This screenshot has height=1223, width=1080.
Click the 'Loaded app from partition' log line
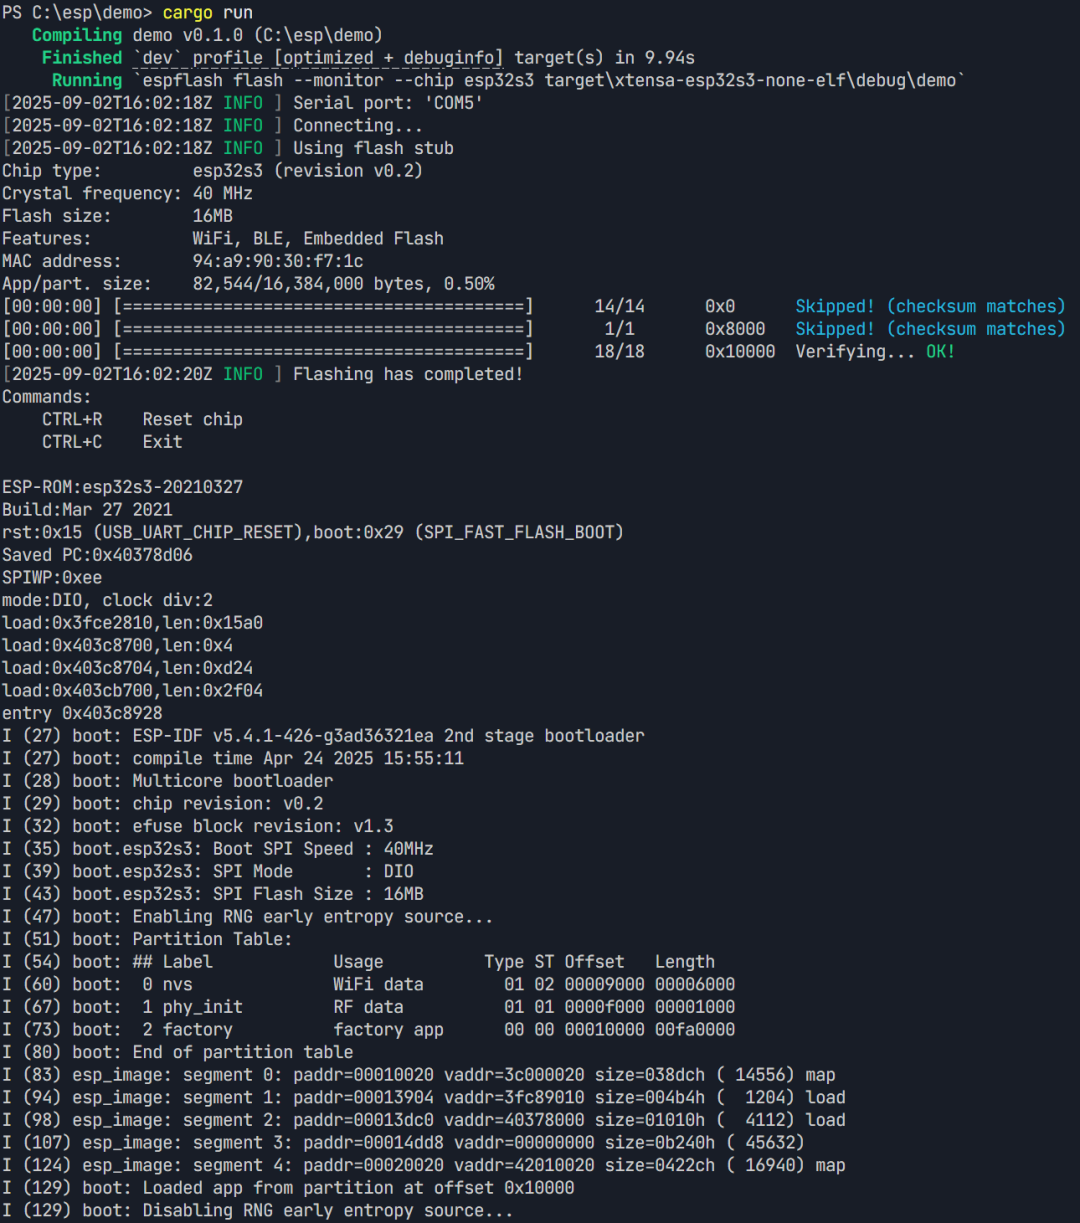pos(288,1188)
